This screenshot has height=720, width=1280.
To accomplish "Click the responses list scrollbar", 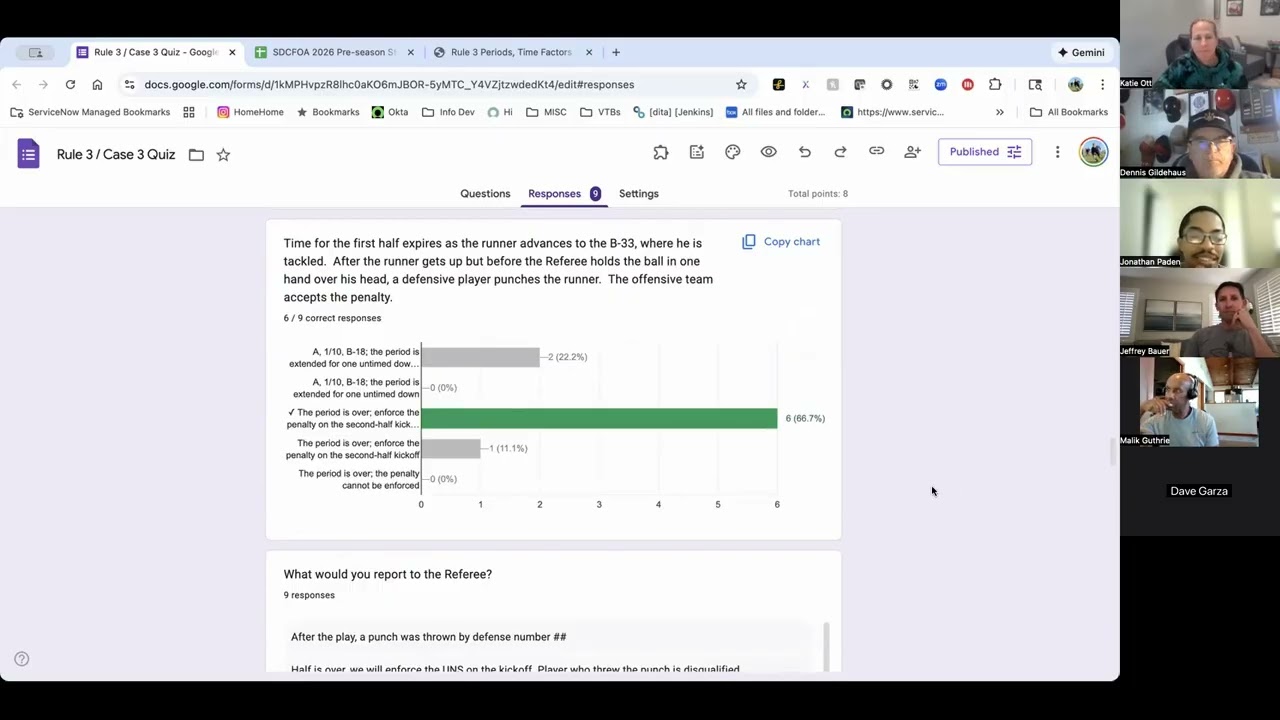I will point(826,647).
